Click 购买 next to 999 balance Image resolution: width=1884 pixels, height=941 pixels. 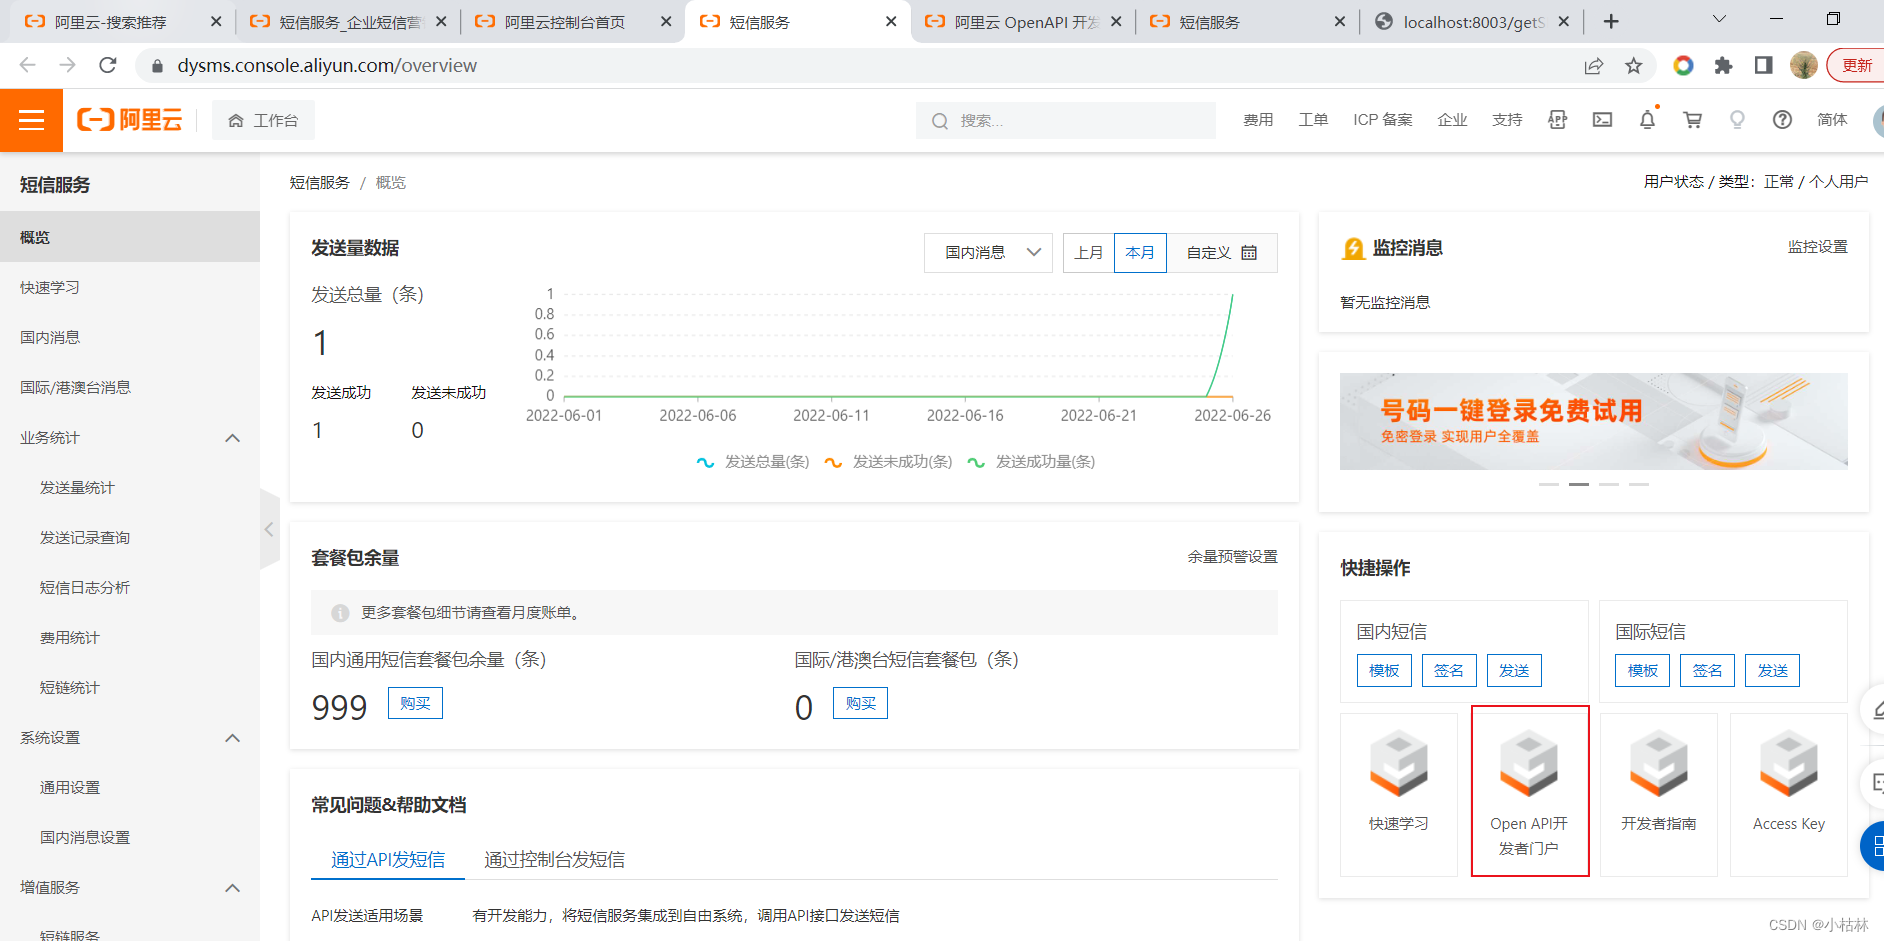(x=415, y=703)
